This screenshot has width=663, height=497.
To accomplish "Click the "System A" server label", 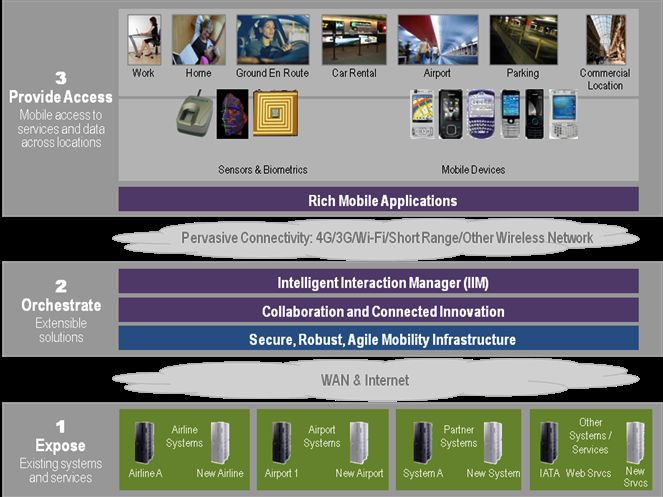I will point(423,473).
